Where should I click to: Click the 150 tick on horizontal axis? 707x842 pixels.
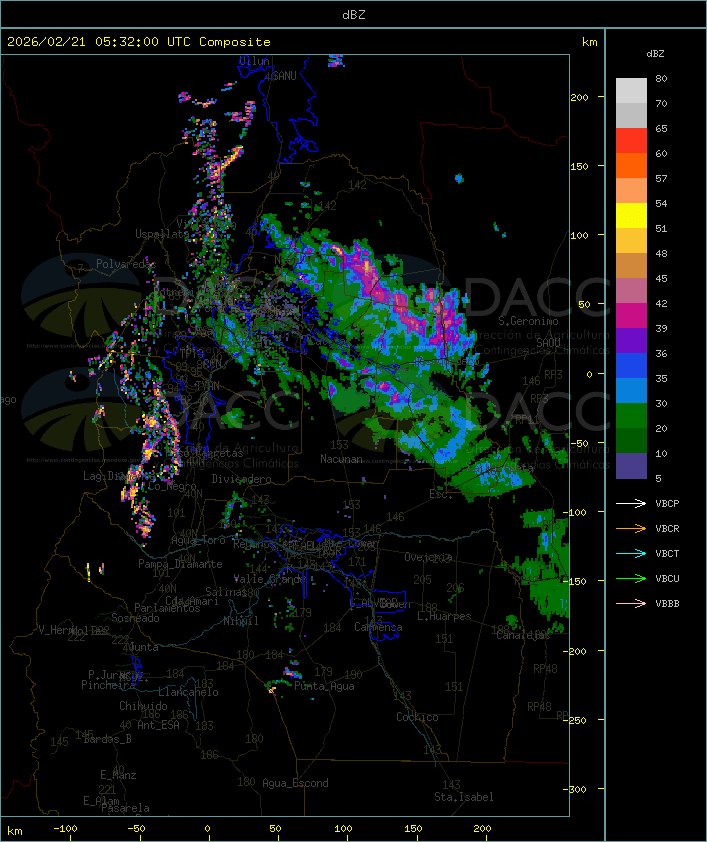coord(413,829)
